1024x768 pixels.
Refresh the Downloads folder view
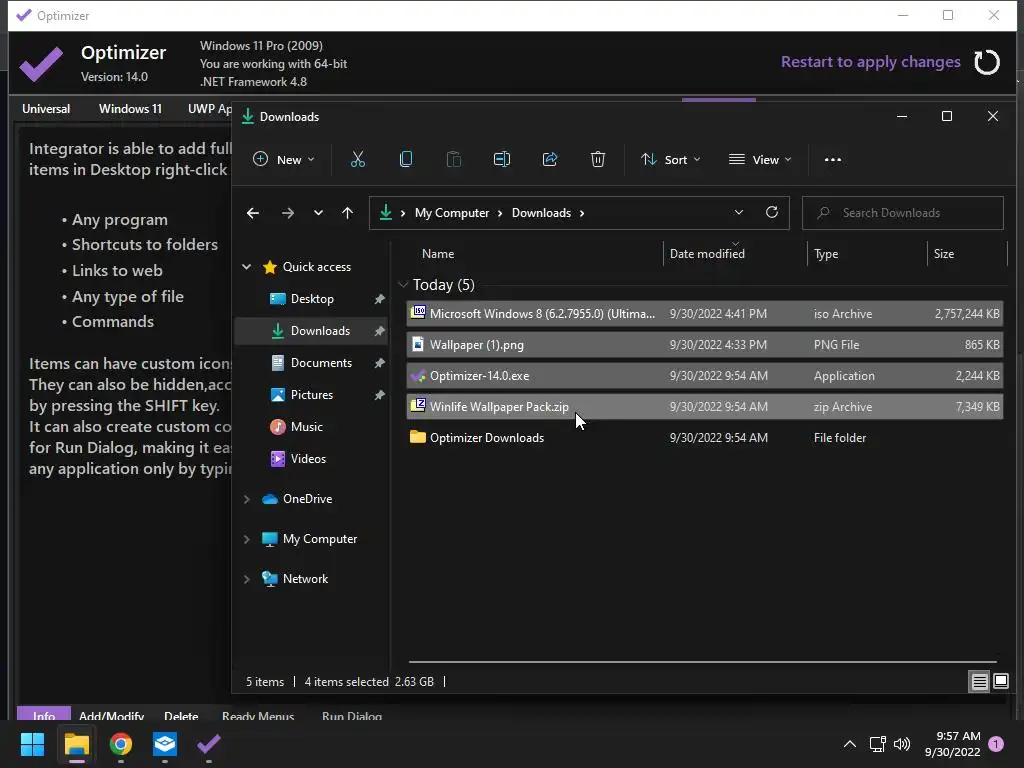[772, 212]
